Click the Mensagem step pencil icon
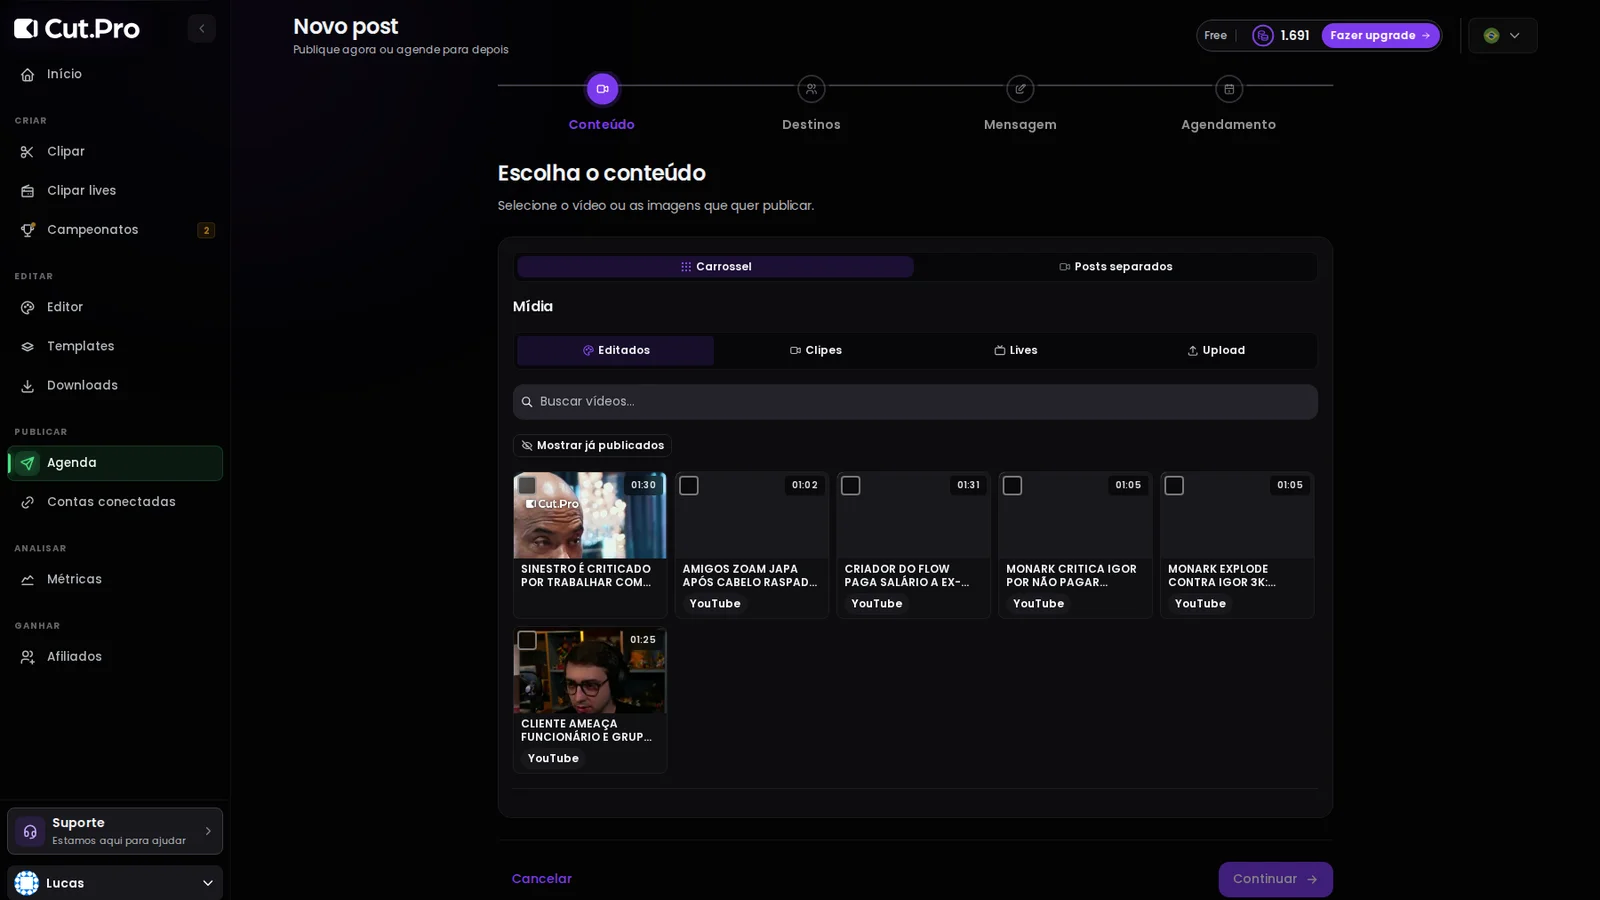This screenshot has width=1600, height=900. click(x=1020, y=89)
